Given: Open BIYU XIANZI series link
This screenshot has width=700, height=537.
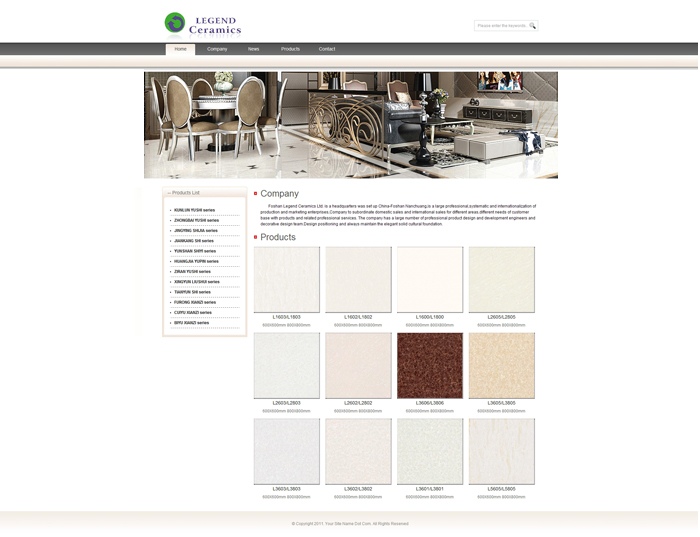Looking at the screenshot, I should (x=191, y=323).
